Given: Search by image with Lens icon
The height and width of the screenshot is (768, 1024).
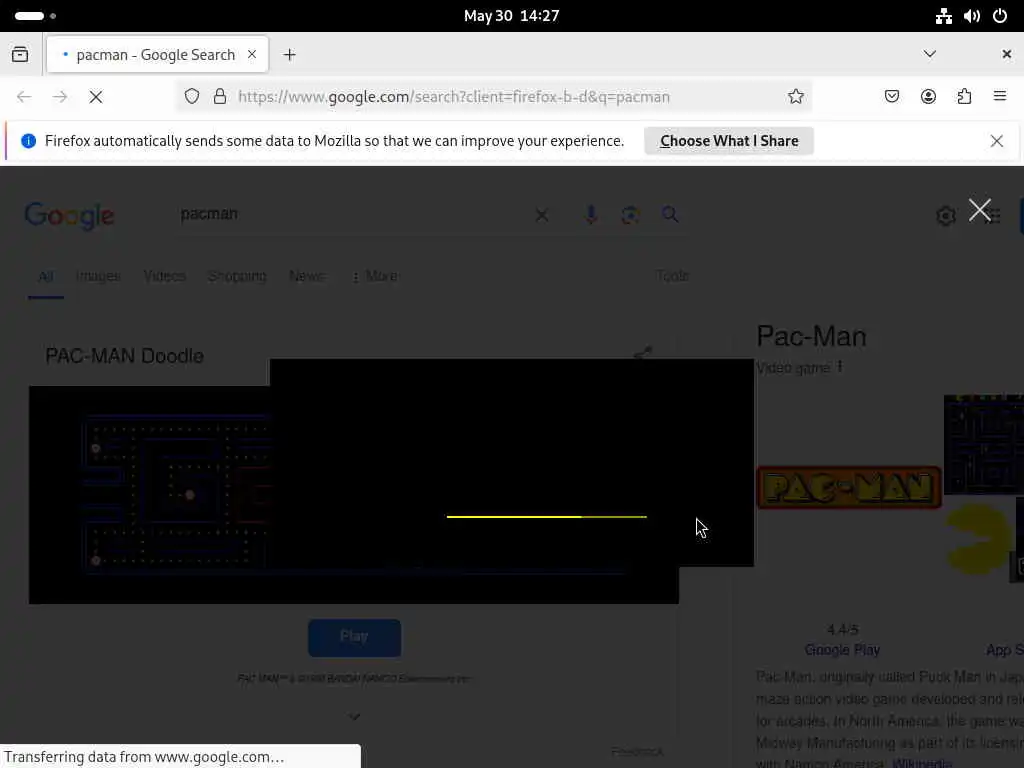Looking at the screenshot, I should point(630,215).
